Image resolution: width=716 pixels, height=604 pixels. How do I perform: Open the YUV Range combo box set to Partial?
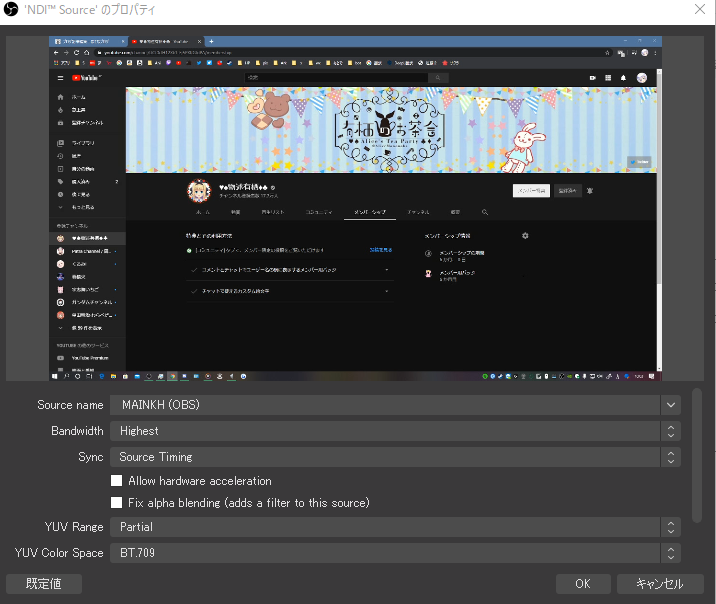click(395, 527)
